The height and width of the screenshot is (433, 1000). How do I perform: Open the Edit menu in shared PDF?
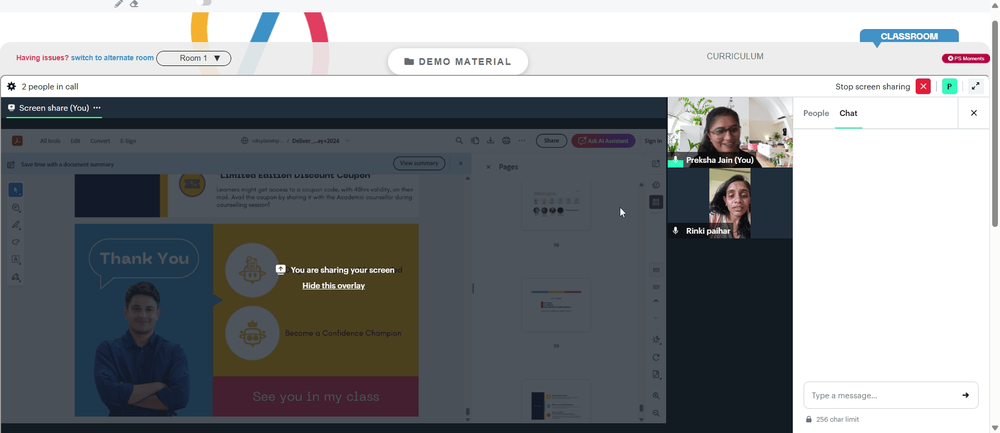(x=75, y=141)
